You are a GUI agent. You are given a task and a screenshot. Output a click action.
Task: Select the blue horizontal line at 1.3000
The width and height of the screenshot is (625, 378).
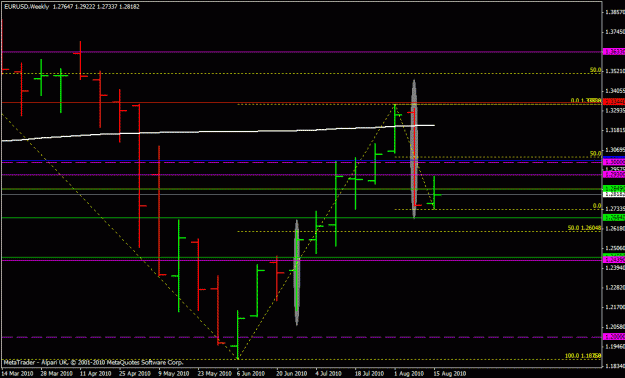(301, 161)
